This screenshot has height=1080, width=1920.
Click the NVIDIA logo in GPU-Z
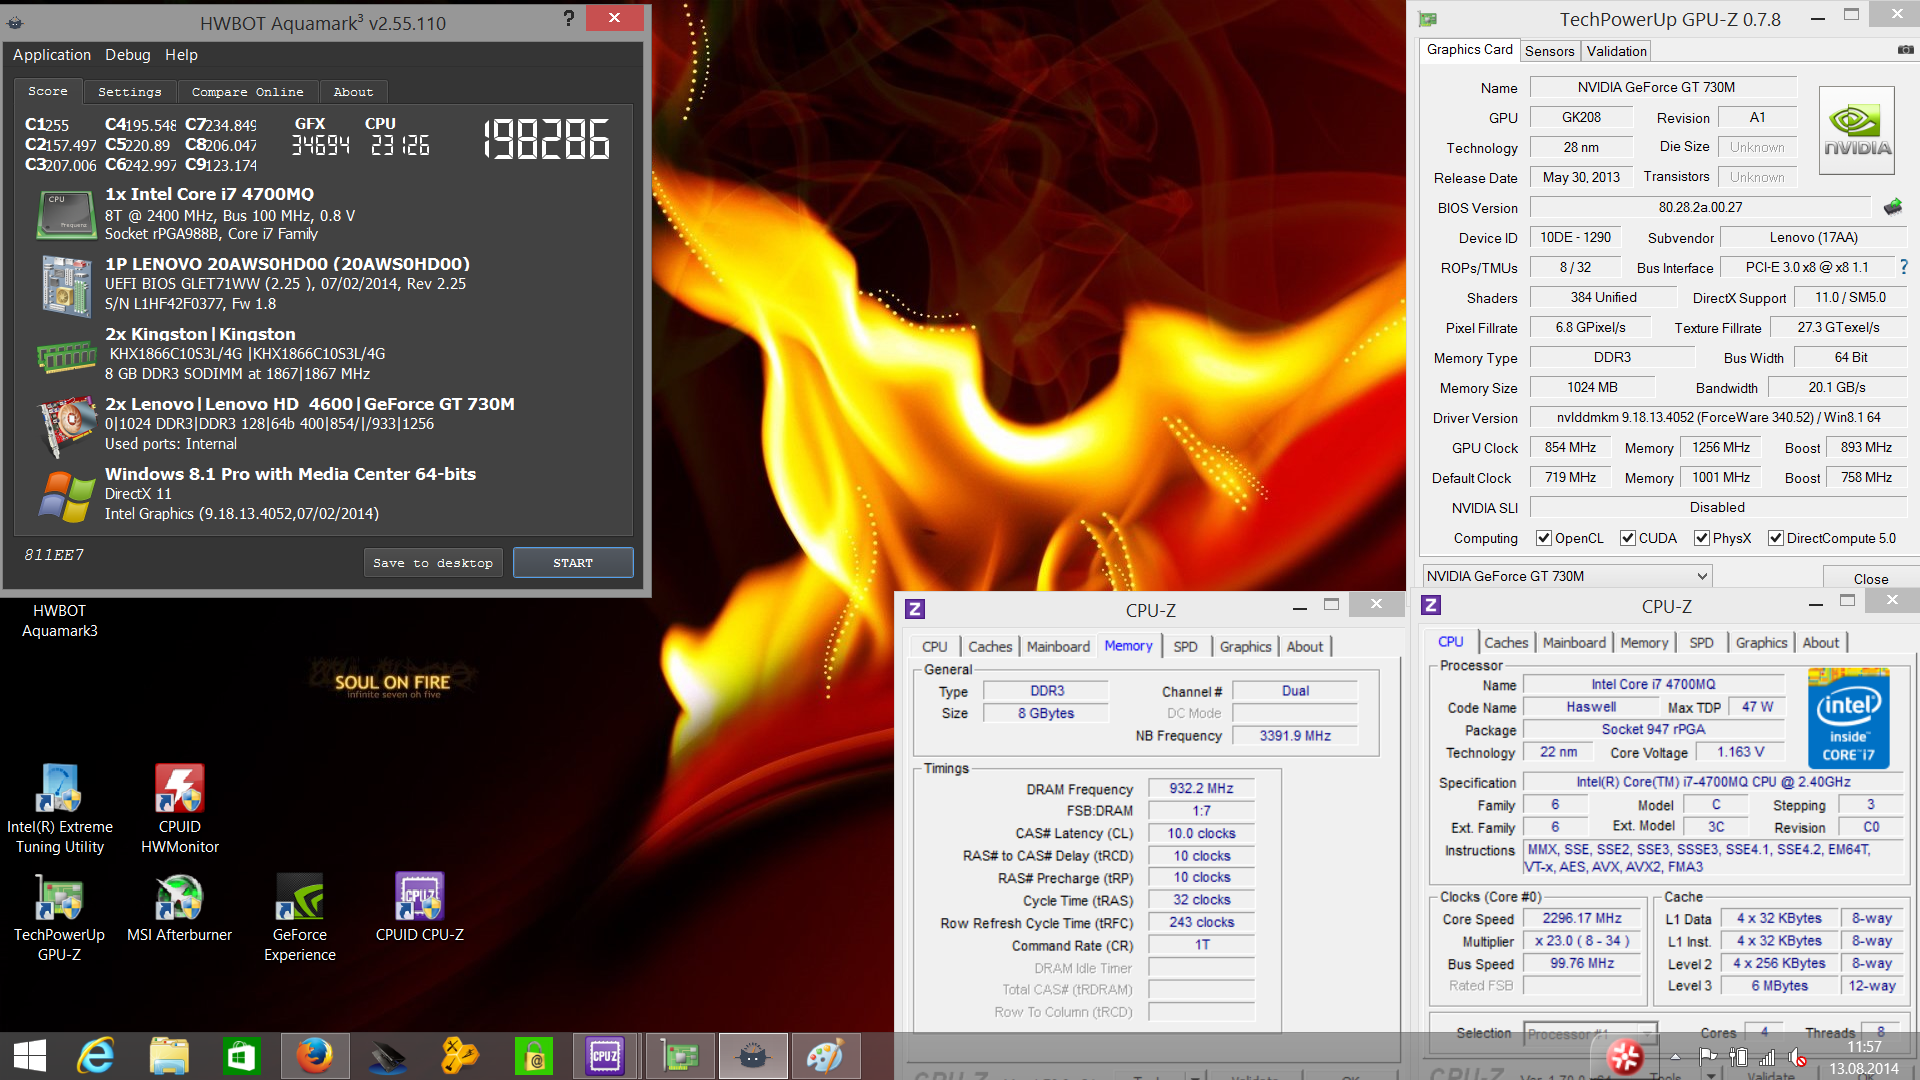coord(1857,130)
